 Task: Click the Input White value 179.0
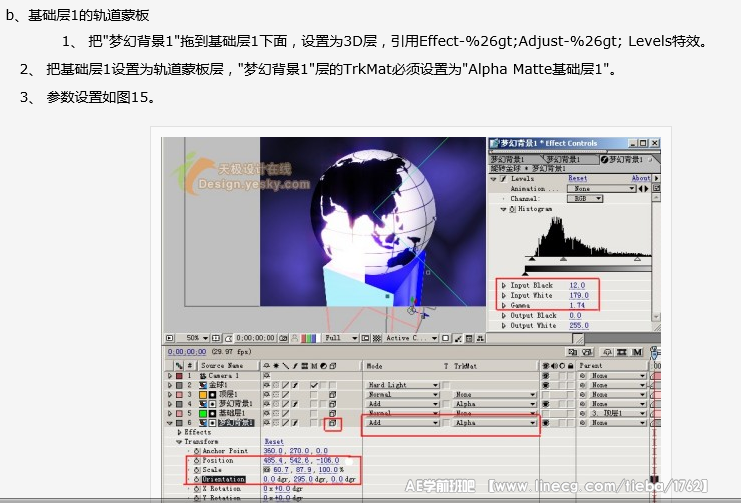coord(578,295)
